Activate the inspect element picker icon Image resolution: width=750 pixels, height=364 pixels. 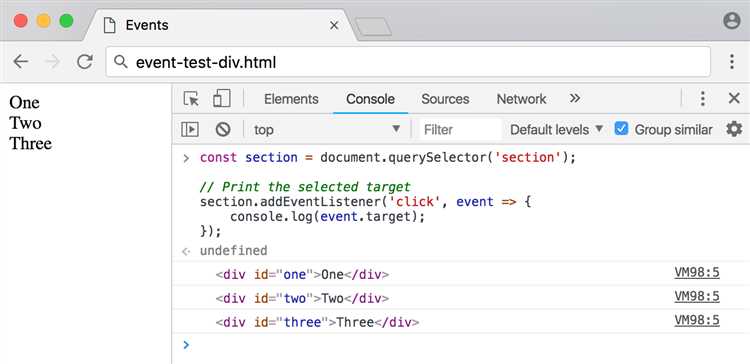191,99
